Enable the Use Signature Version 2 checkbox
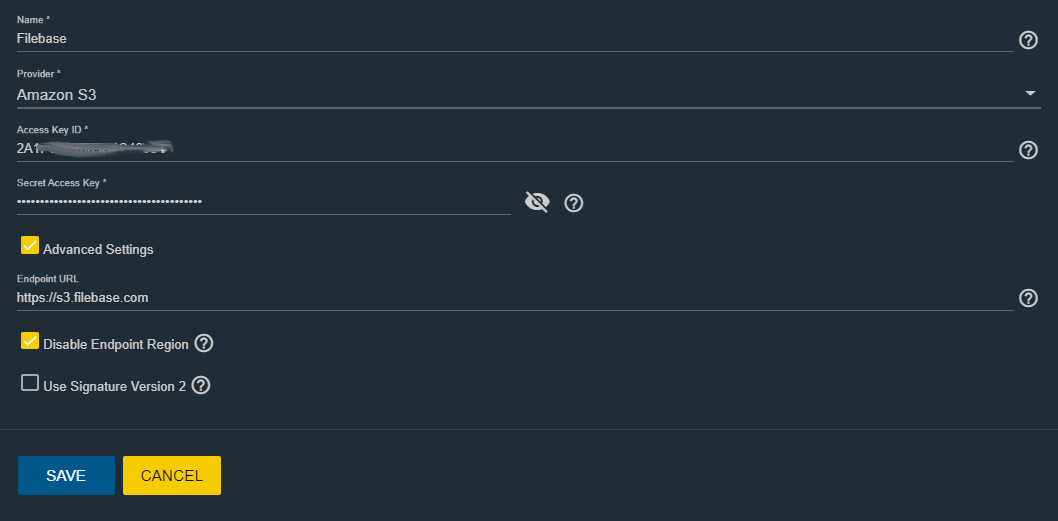1058x521 pixels. pyautogui.click(x=30, y=383)
